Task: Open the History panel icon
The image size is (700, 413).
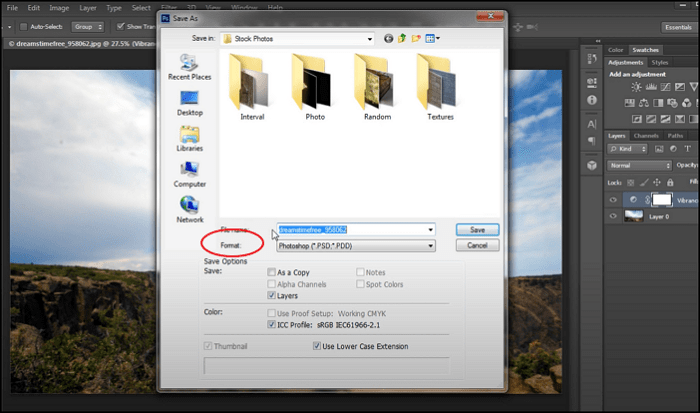Action: (x=592, y=58)
